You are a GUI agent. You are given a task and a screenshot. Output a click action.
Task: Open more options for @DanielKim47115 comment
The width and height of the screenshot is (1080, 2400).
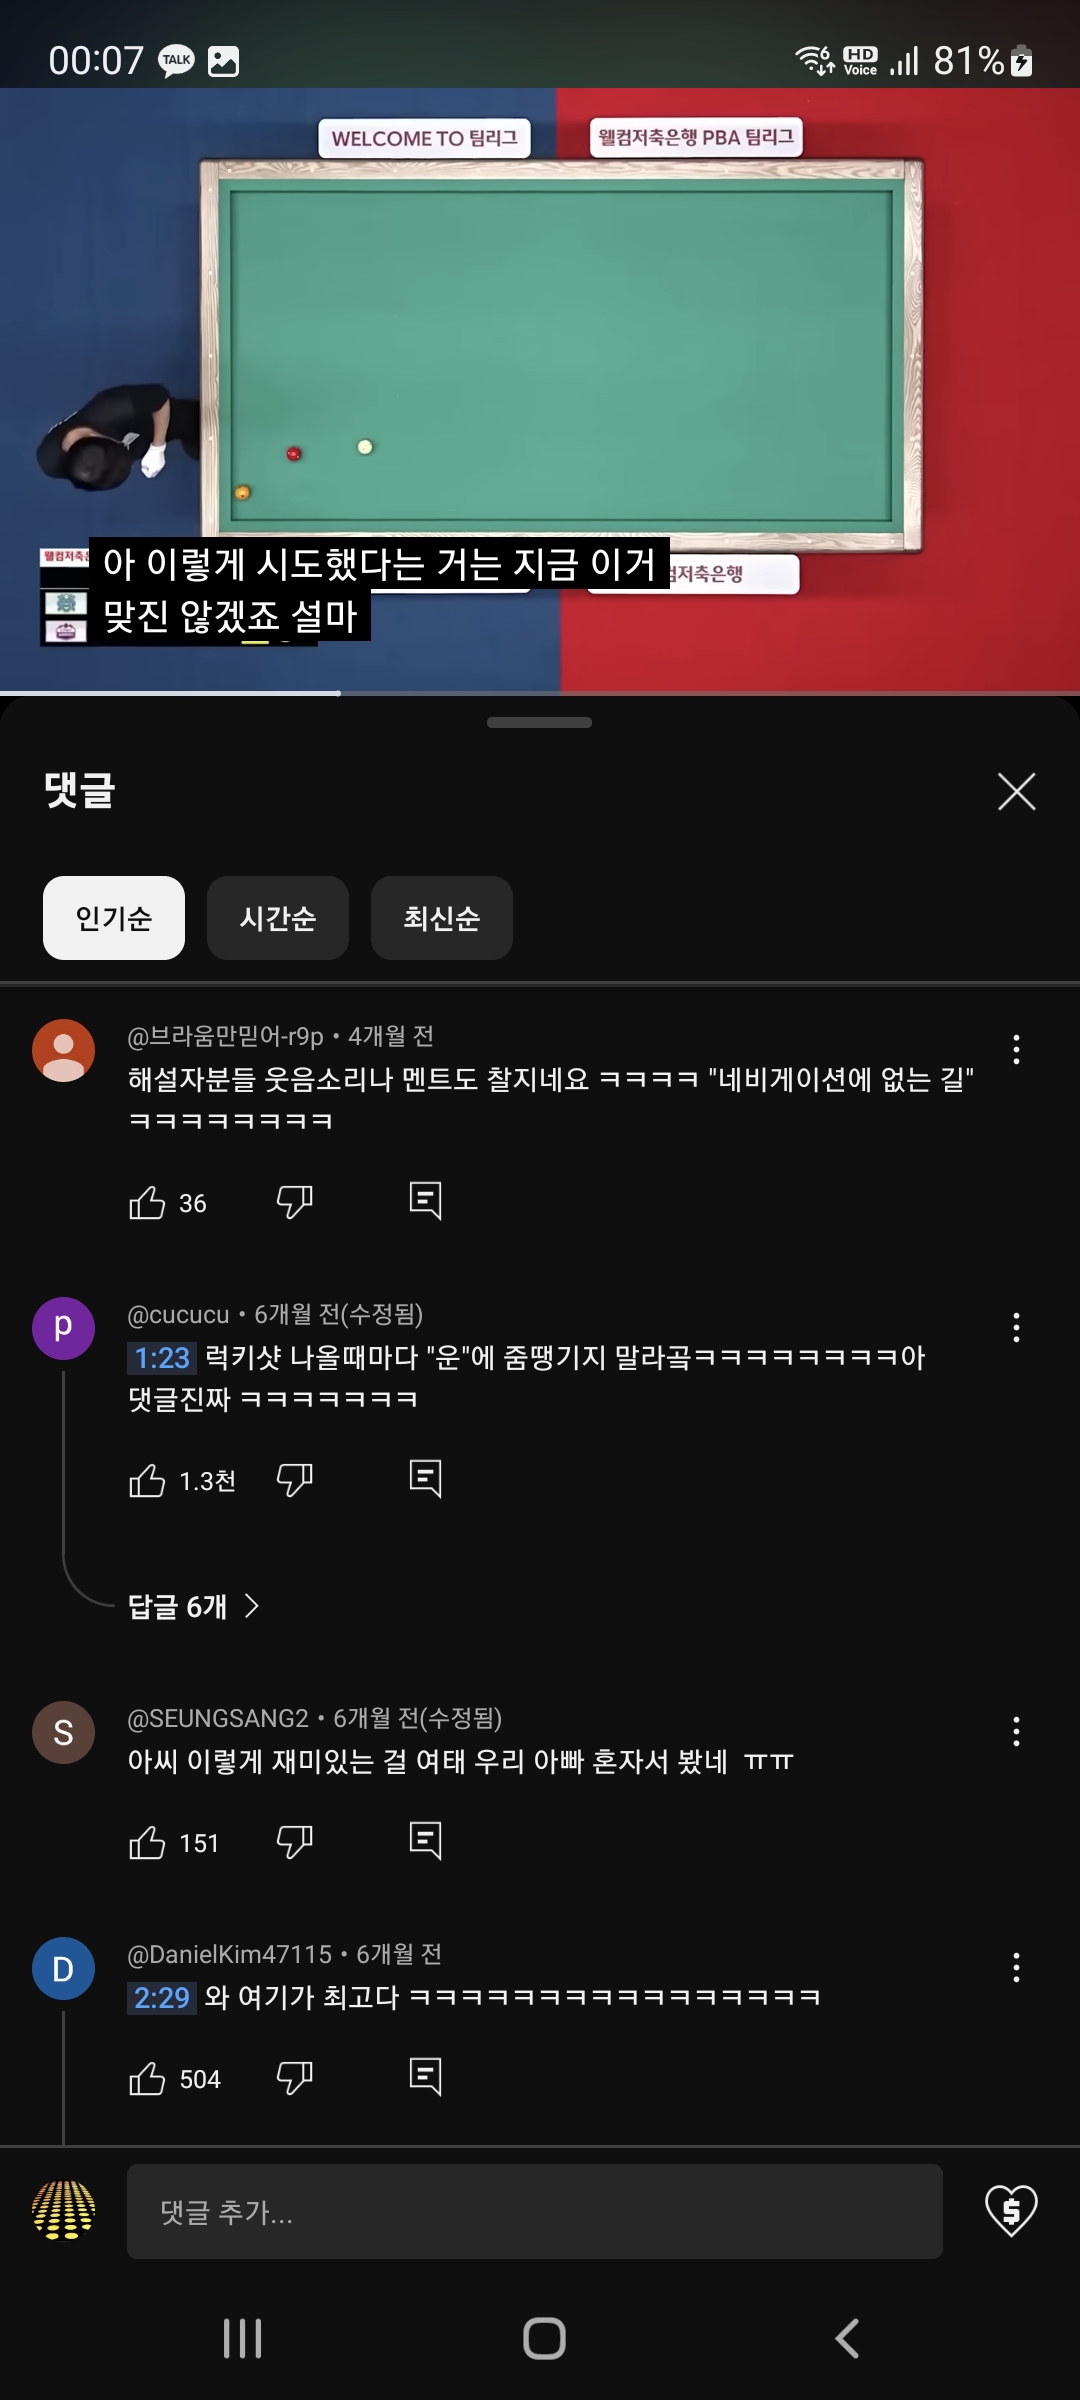(1016, 1967)
